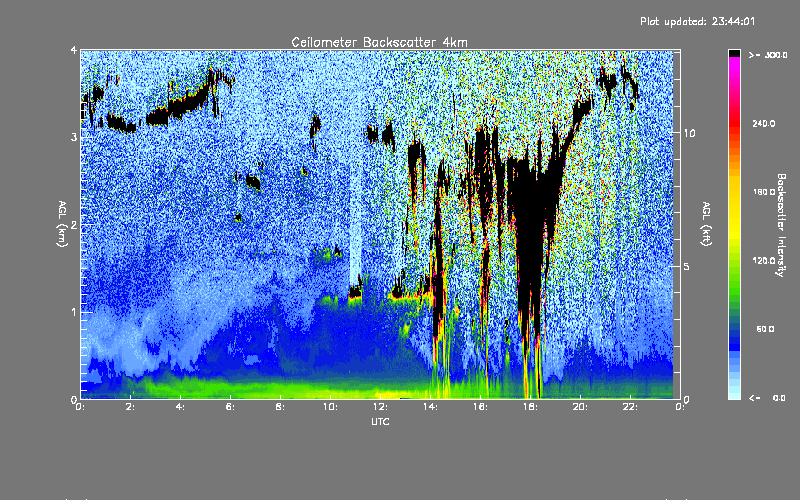Click the 1 tick on km axis
Image resolution: width=800 pixels, height=500 pixels.
[x=74, y=312]
